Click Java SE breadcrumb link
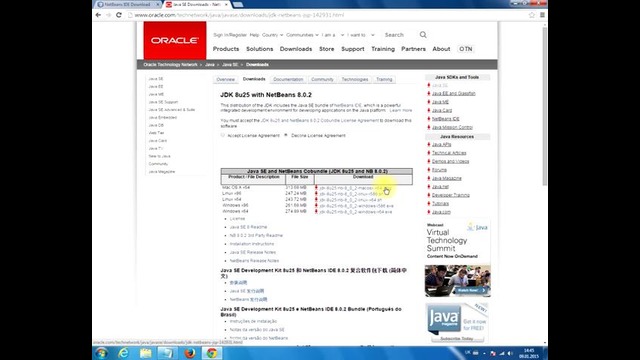640x360 pixels. 230,64
